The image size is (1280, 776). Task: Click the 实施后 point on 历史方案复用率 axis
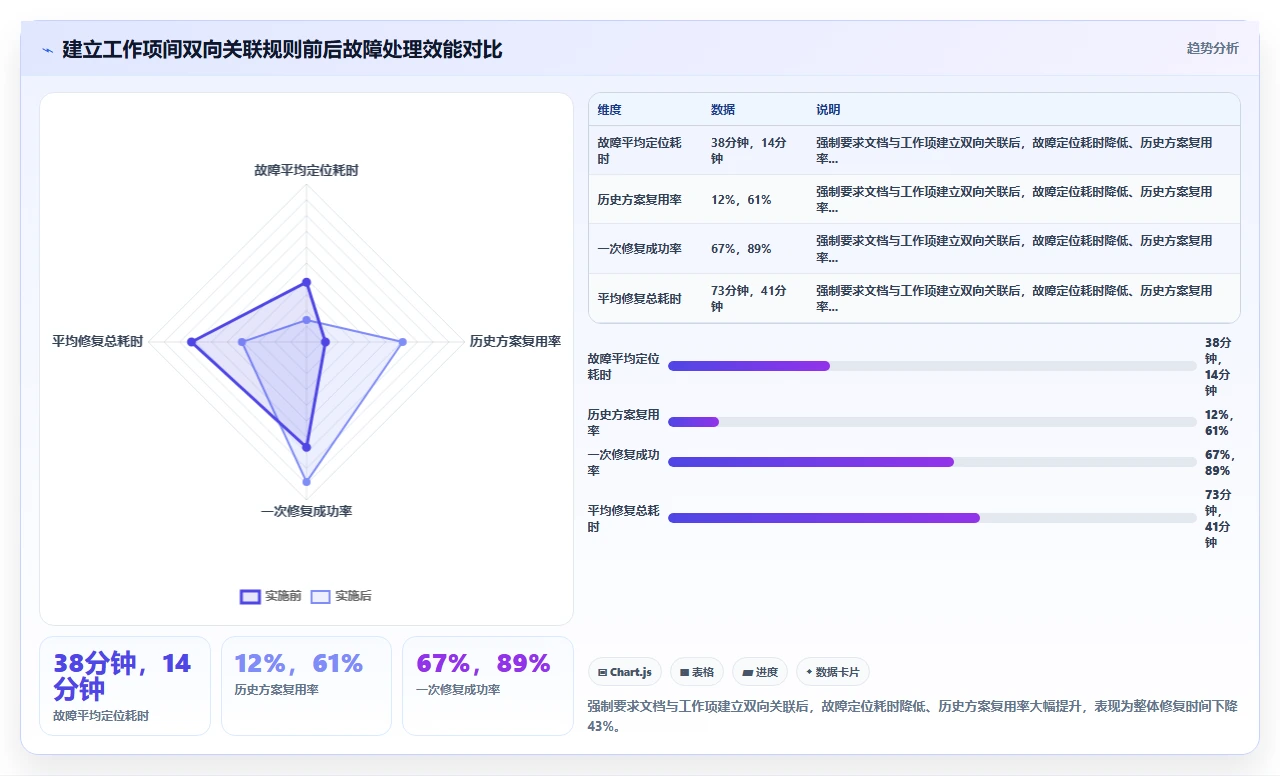(403, 342)
